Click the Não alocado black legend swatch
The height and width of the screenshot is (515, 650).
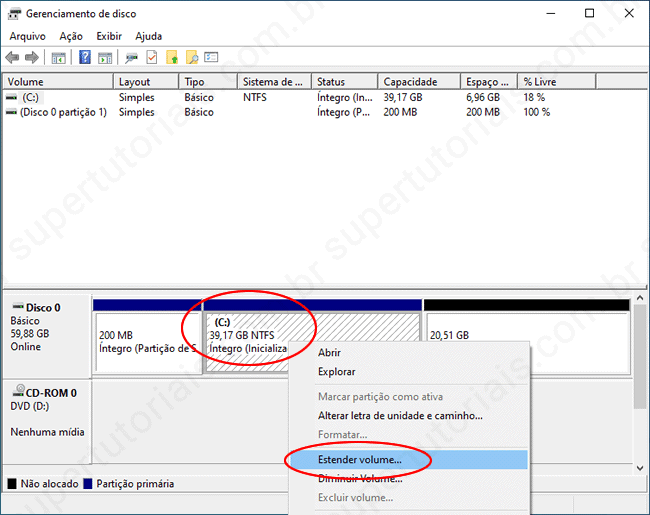tap(12, 483)
